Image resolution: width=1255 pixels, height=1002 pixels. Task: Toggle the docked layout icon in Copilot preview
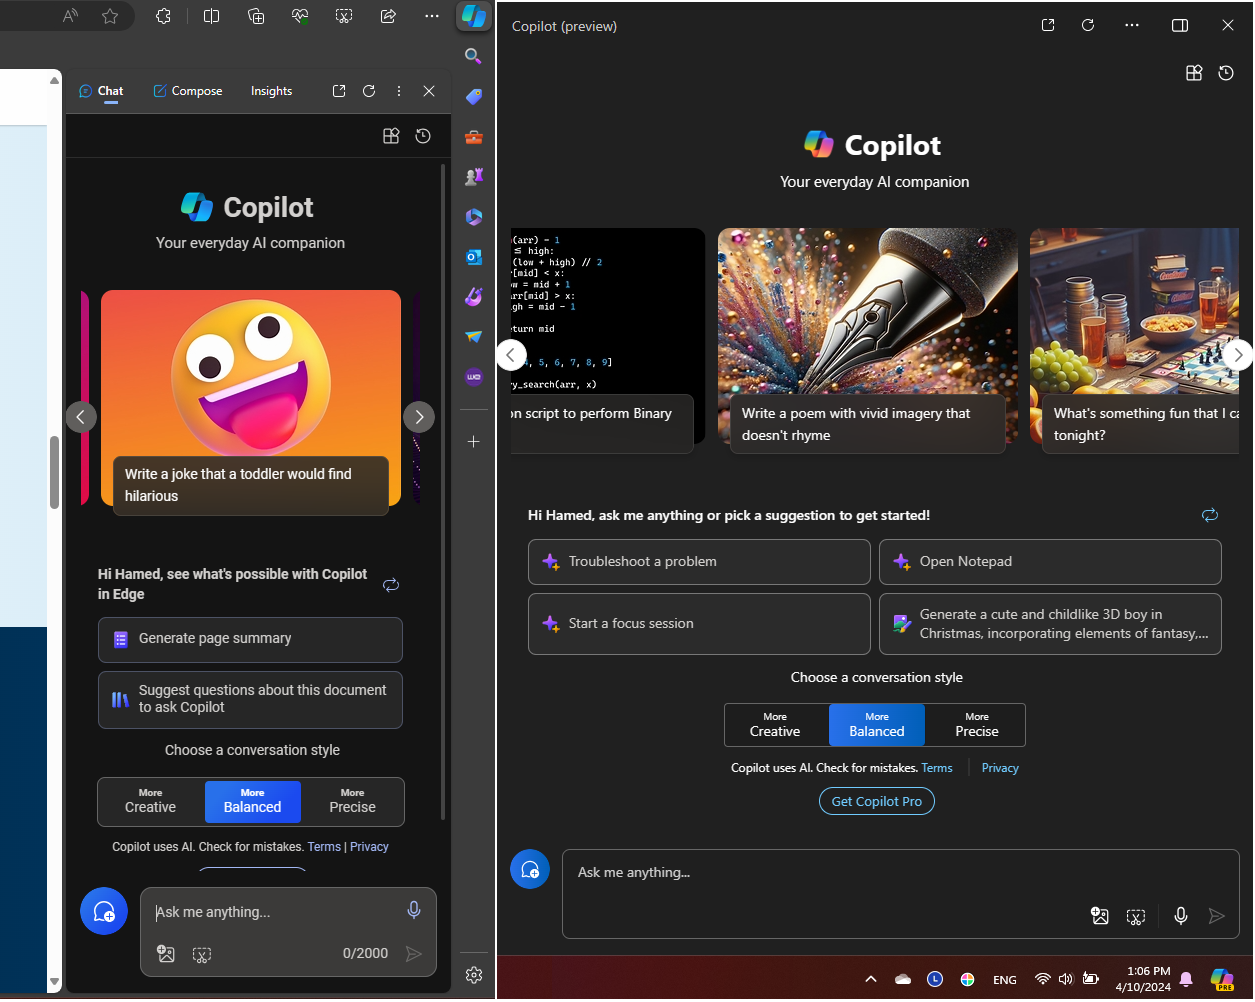[1180, 25]
